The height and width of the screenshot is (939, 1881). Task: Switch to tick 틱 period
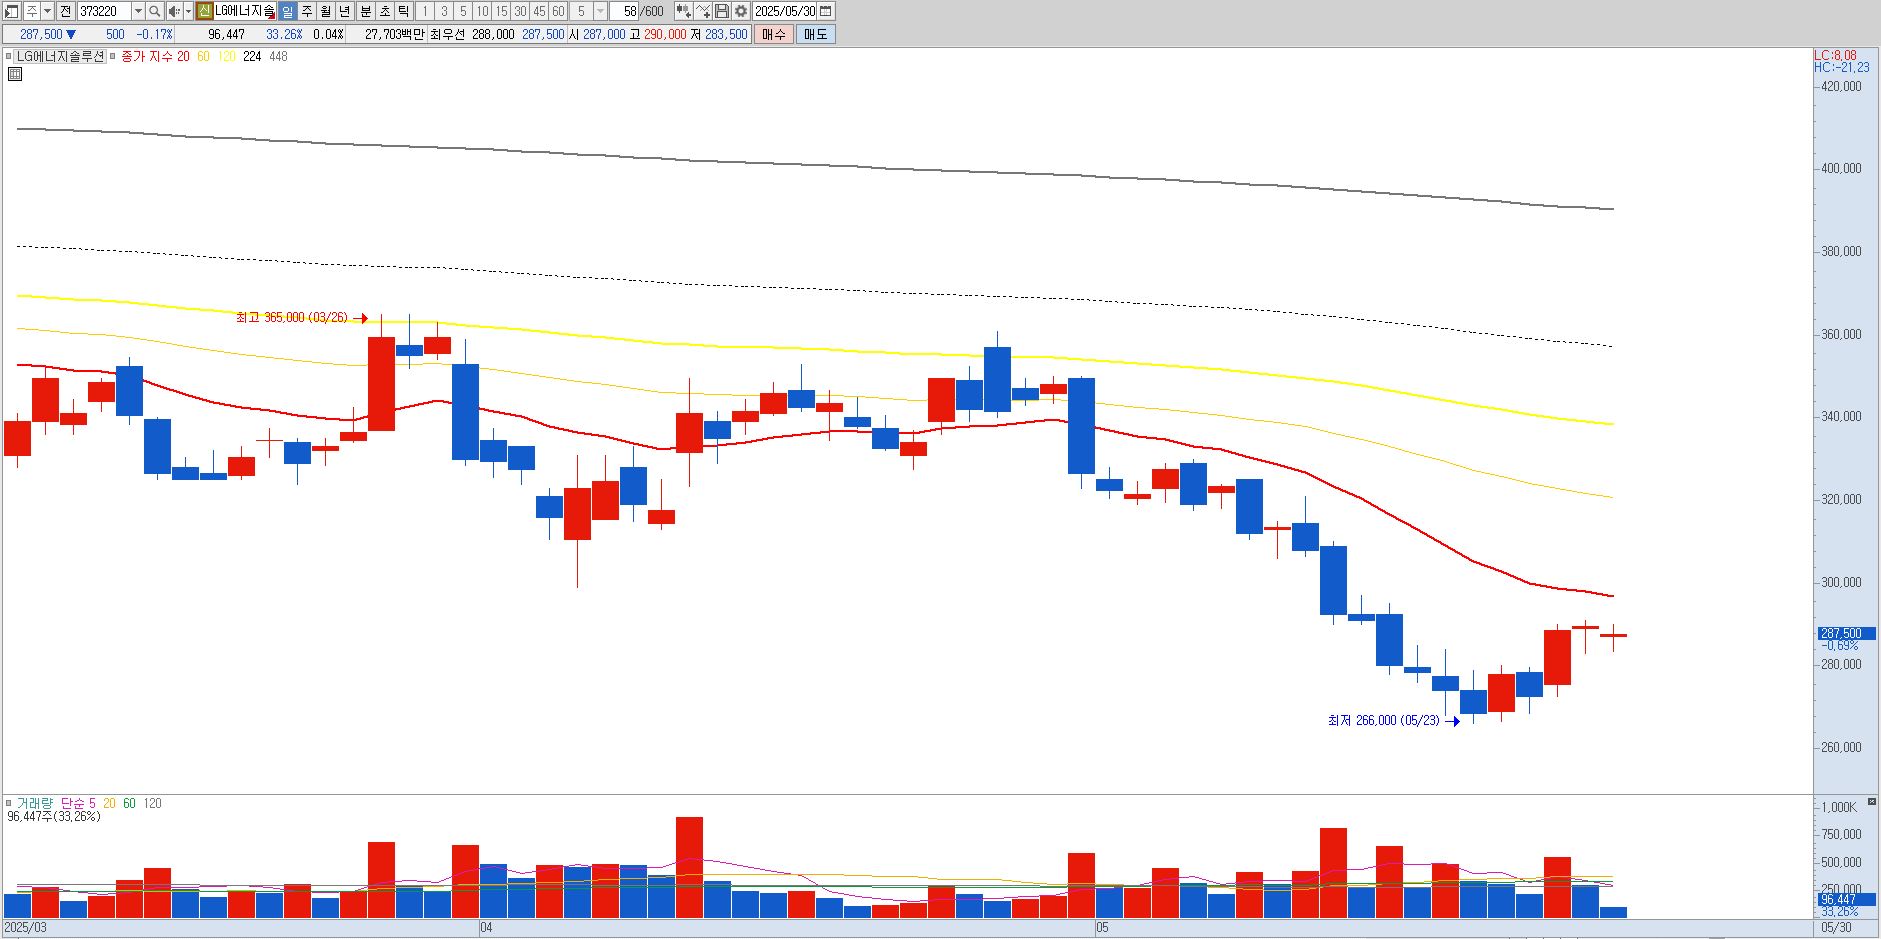tap(403, 11)
